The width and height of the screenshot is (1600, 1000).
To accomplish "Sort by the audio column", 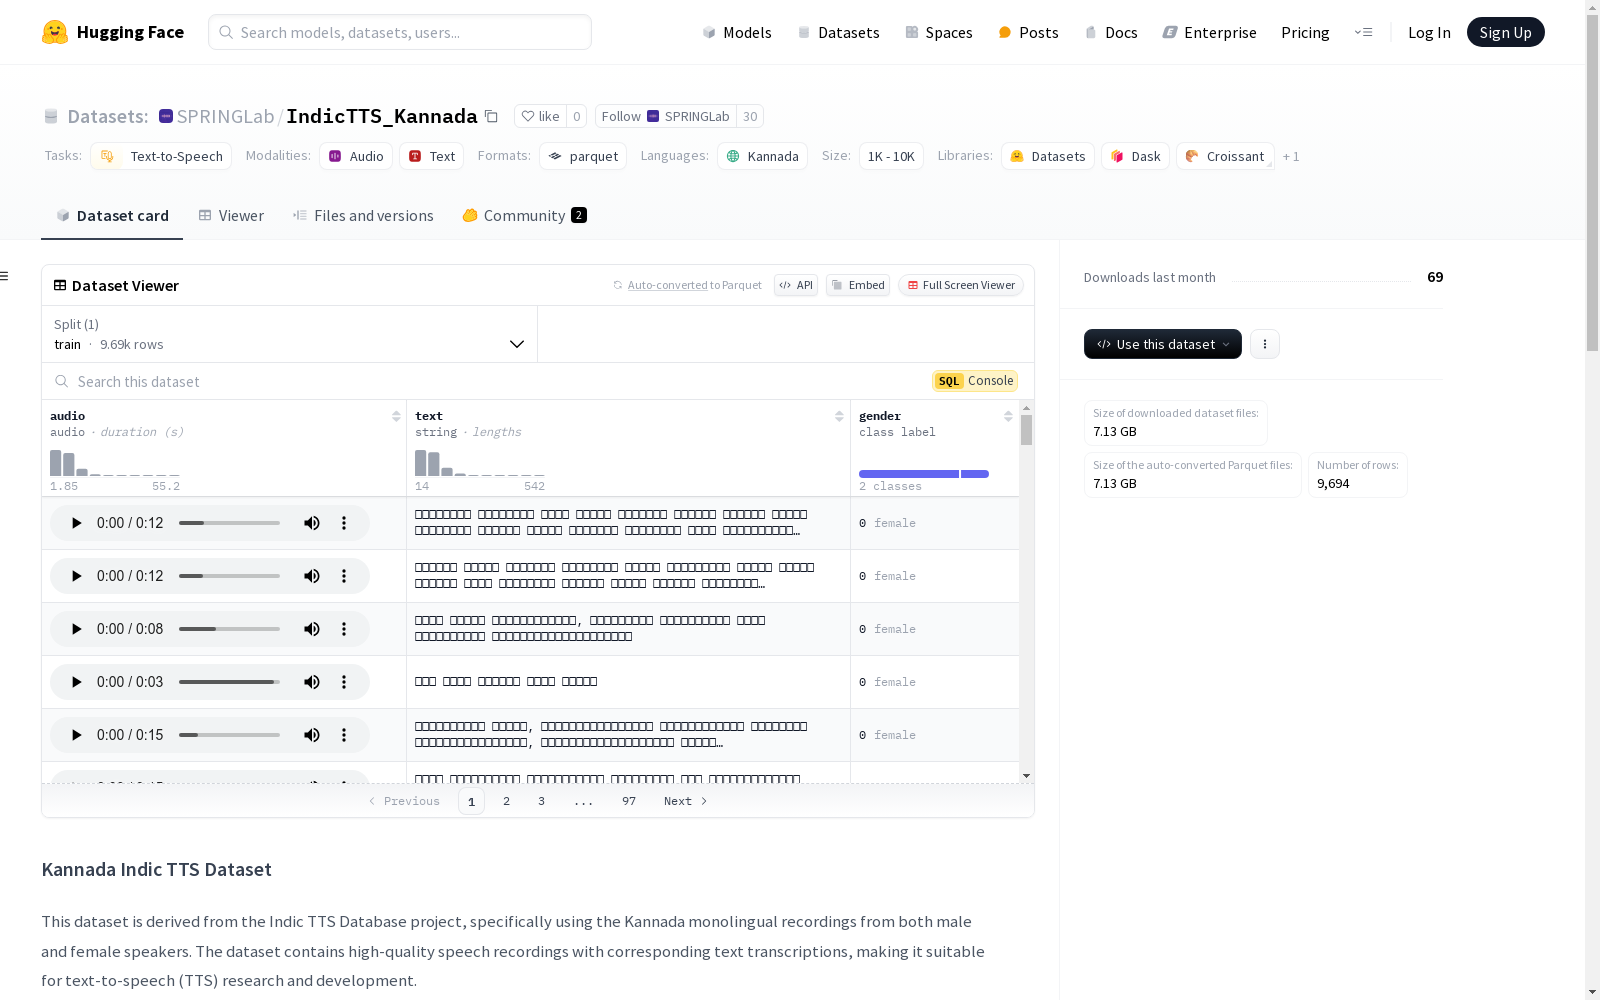I will [396, 416].
